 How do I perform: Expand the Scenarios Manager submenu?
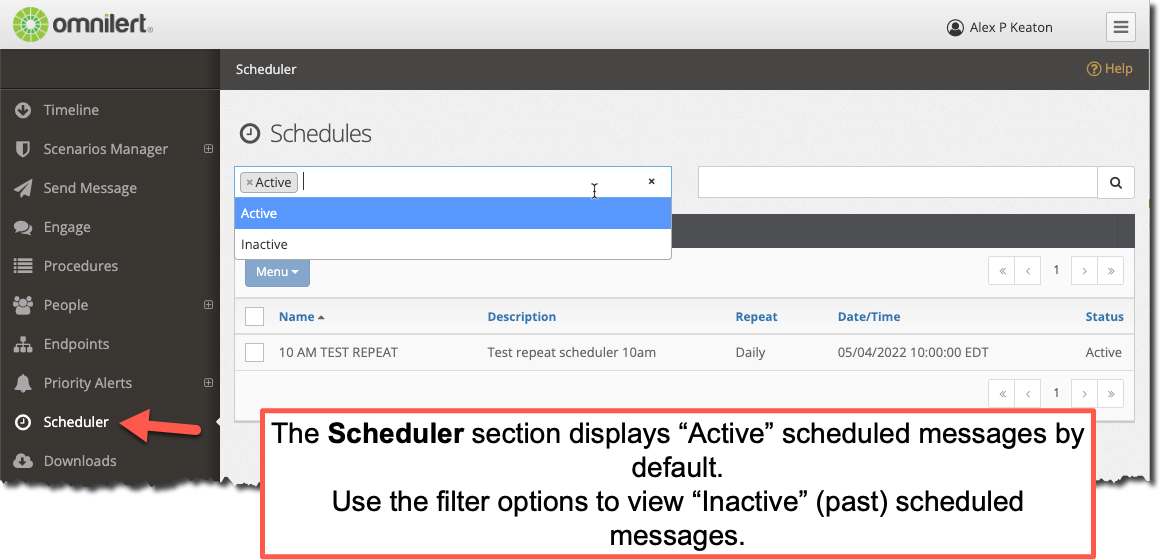[x=209, y=149]
